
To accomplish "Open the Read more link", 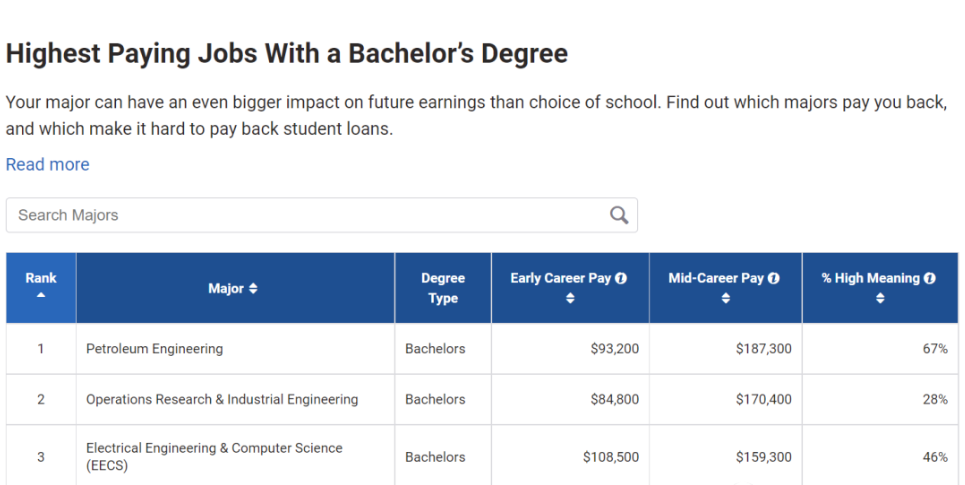I will pos(47,164).
